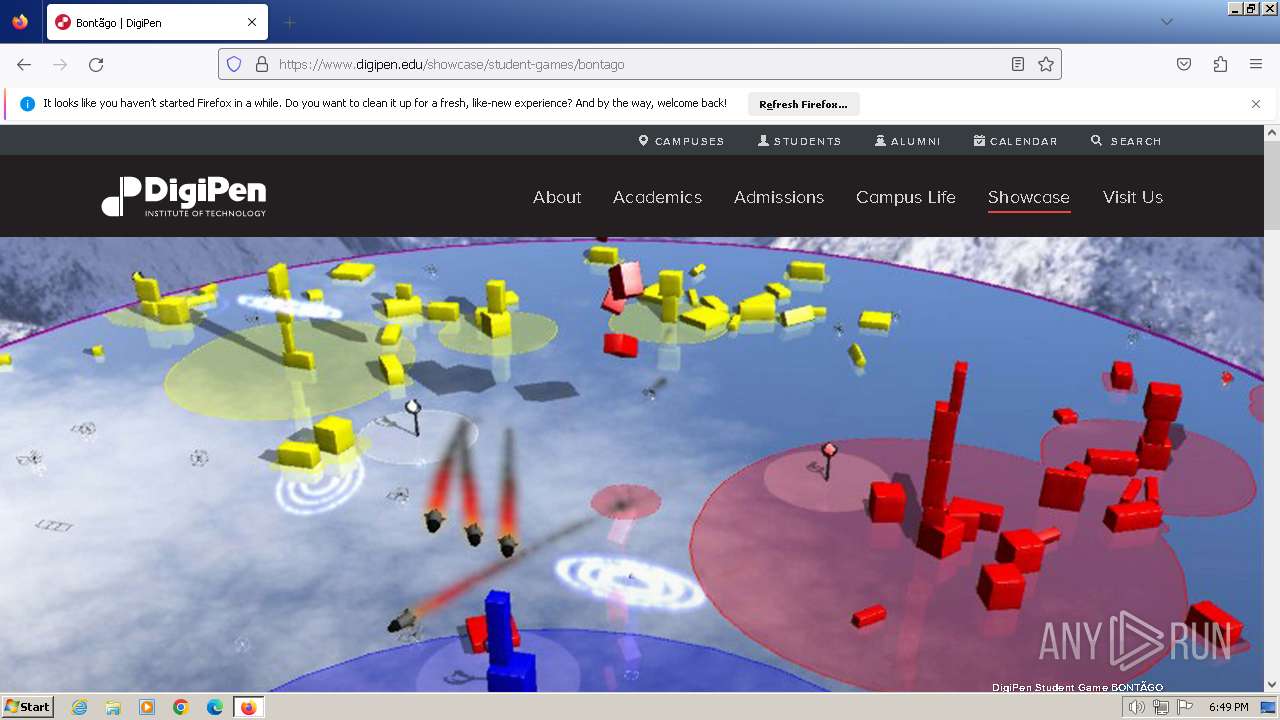Open the Students link
Image resolution: width=1280 pixels, height=720 pixels.
pos(799,141)
